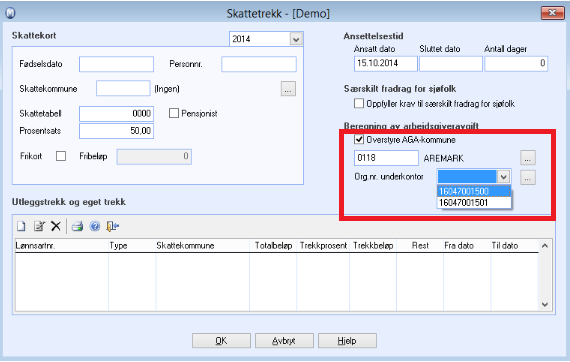Close the Skattetrekk dialog window
The width and height of the screenshot is (570, 362).
552,13
